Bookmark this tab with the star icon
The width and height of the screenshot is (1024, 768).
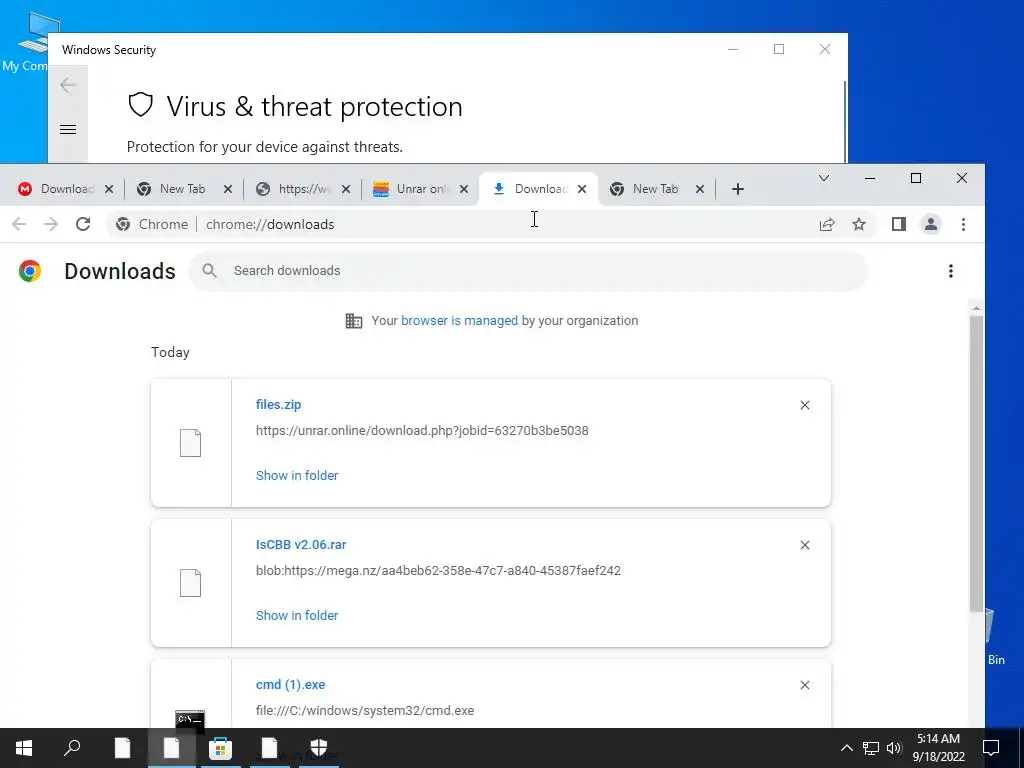pos(859,224)
